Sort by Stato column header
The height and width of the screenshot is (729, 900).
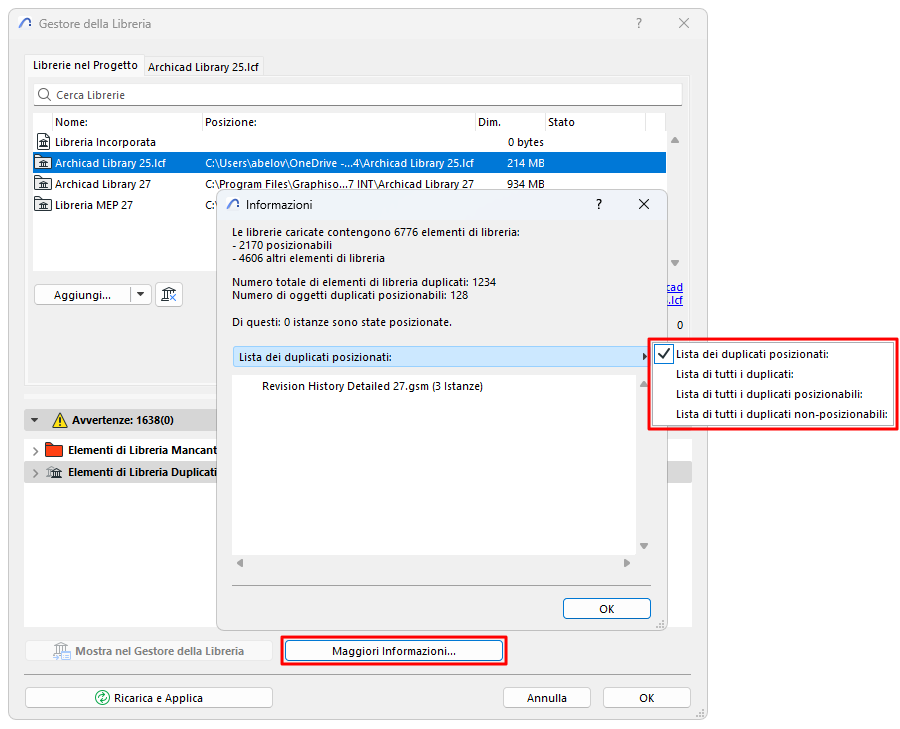(x=595, y=122)
